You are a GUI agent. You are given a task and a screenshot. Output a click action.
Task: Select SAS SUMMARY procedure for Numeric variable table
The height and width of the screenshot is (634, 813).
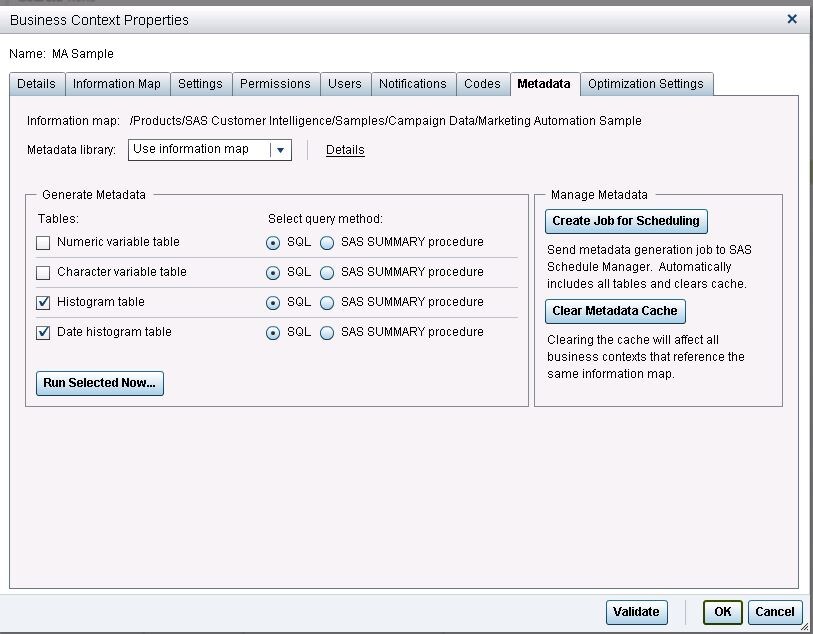coord(327,243)
